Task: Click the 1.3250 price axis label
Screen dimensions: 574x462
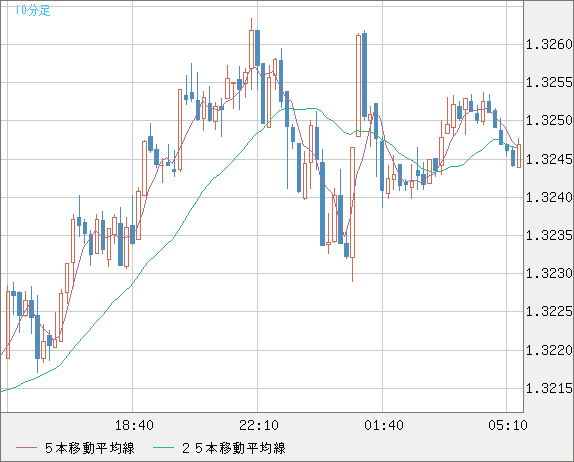Action: click(549, 120)
